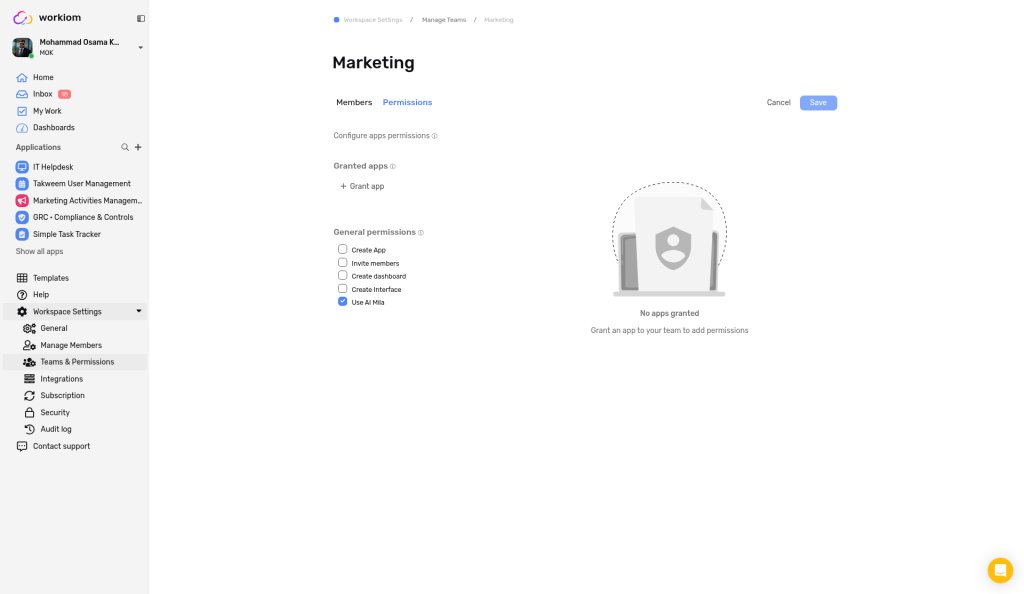The image size is (1024, 594).
Task: Collapse the sidebar panel icon
Action: coord(140,18)
